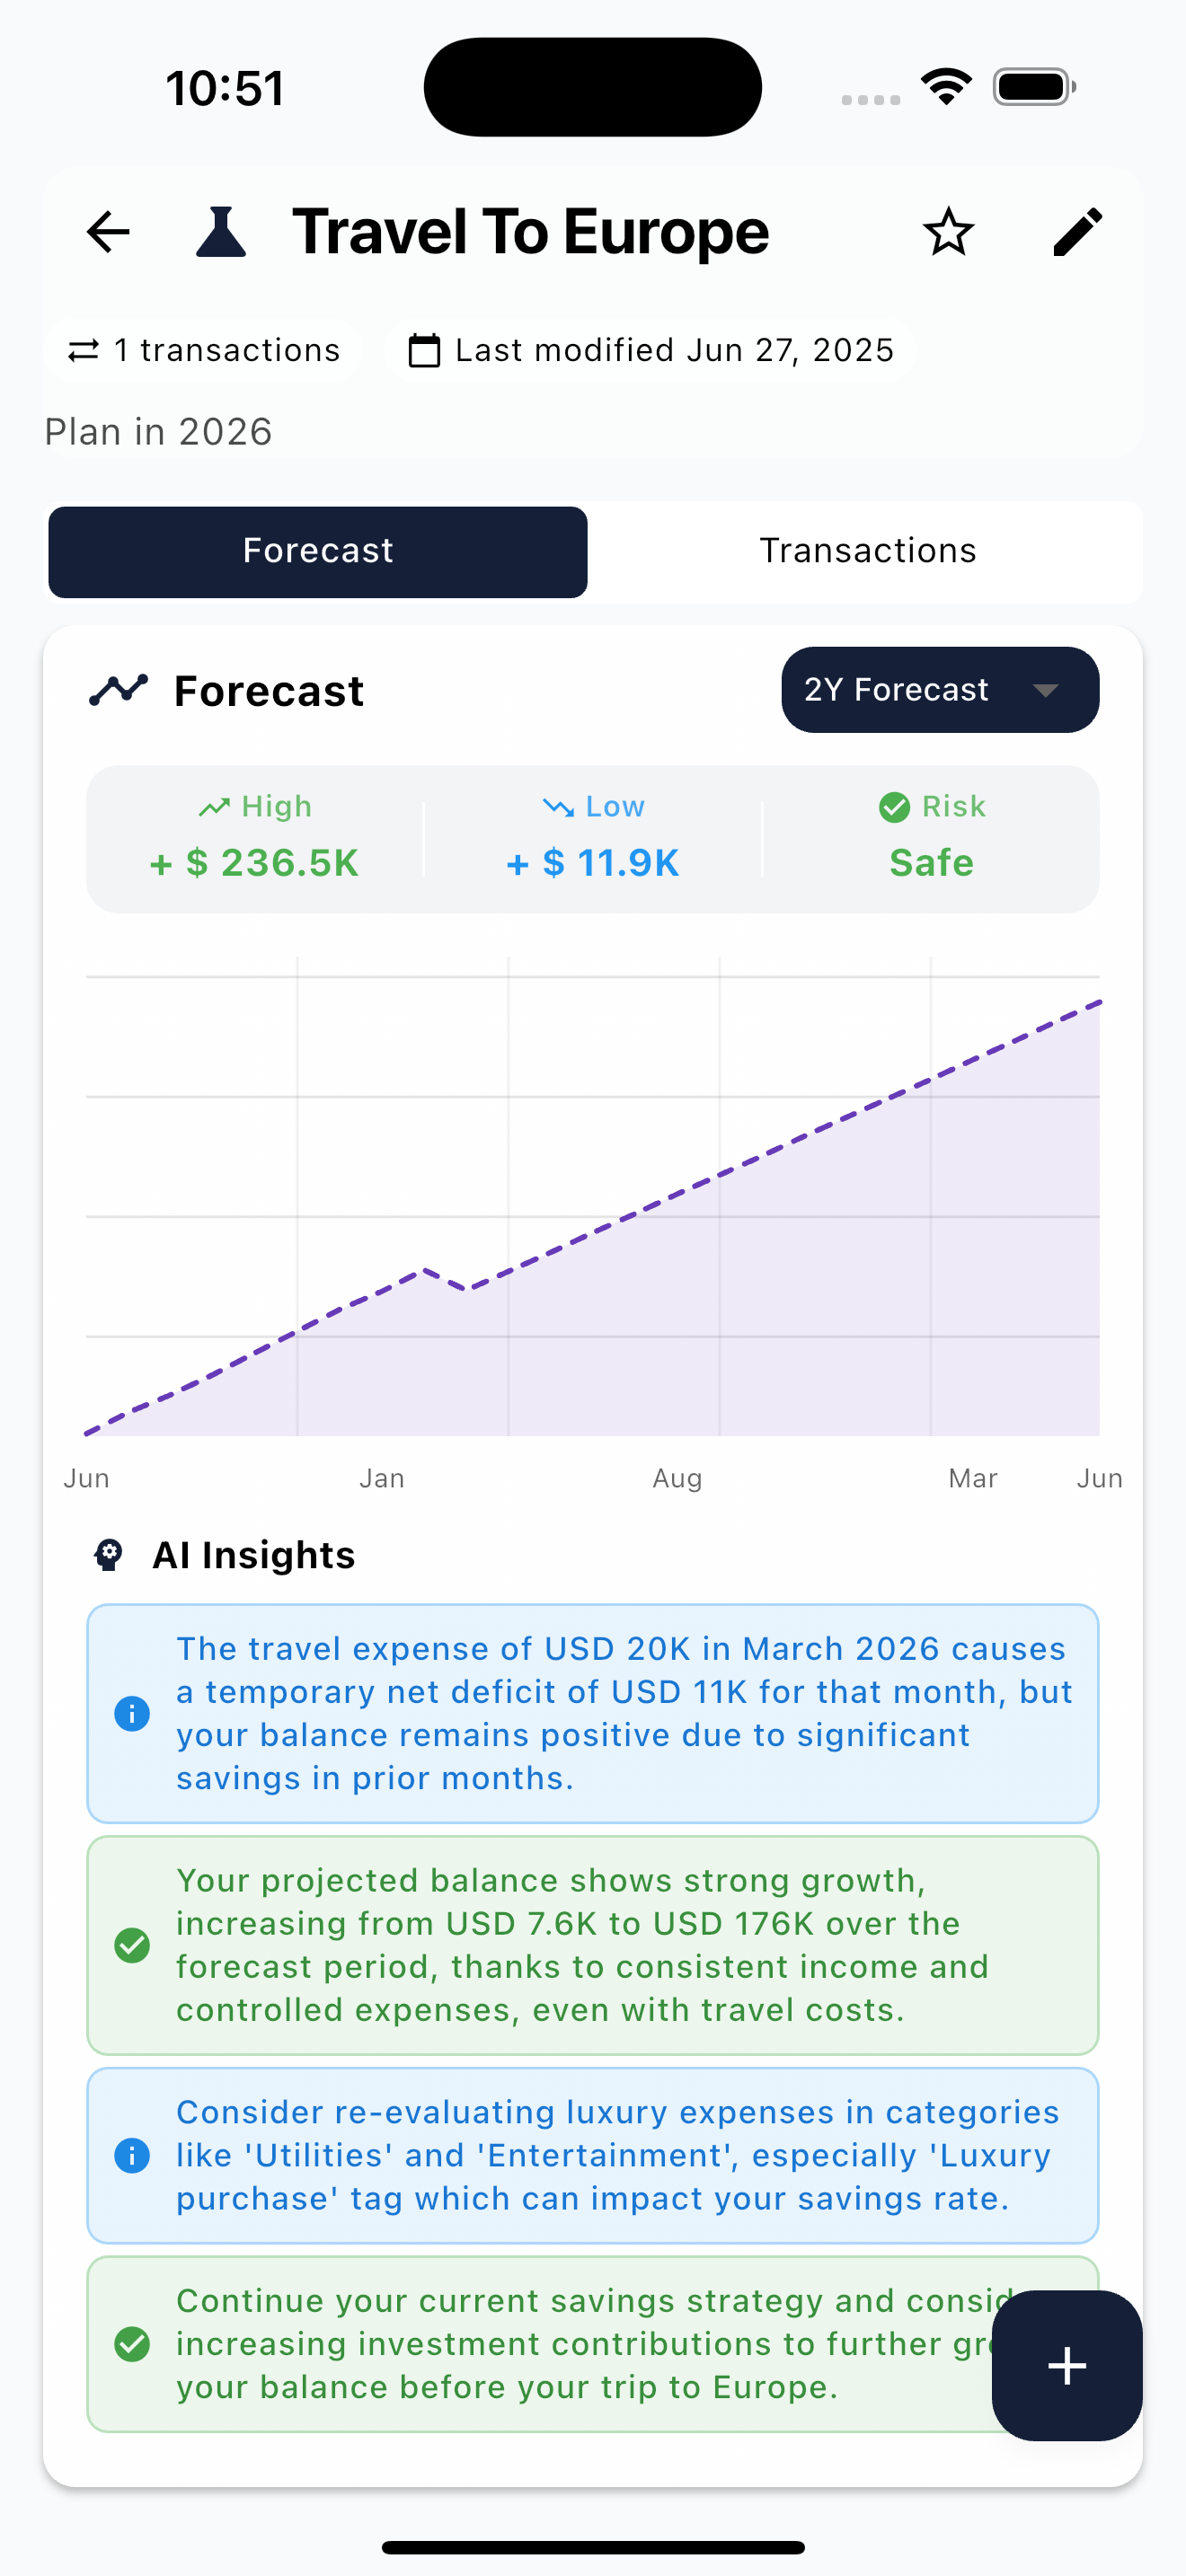The height and width of the screenshot is (2576, 1186).
Task: Click the green Risk checkmark icon
Action: (x=893, y=807)
